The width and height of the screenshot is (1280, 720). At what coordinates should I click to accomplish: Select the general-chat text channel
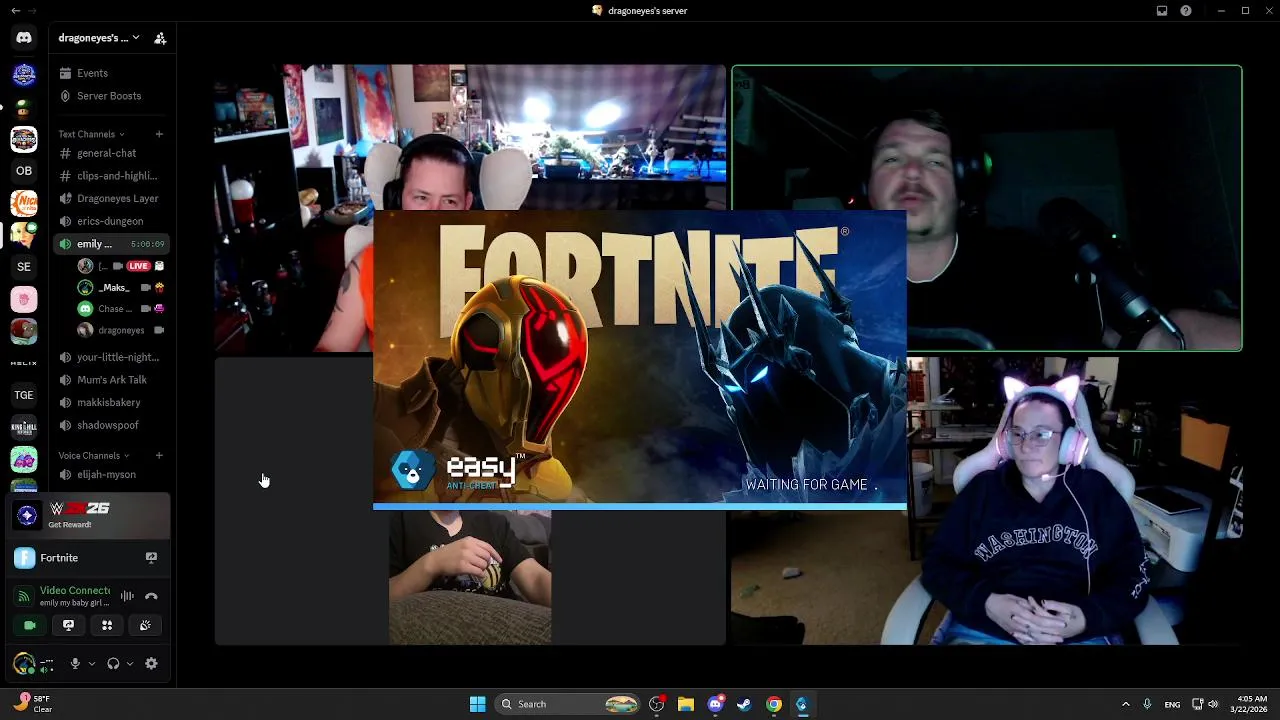[x=111, y=153]
